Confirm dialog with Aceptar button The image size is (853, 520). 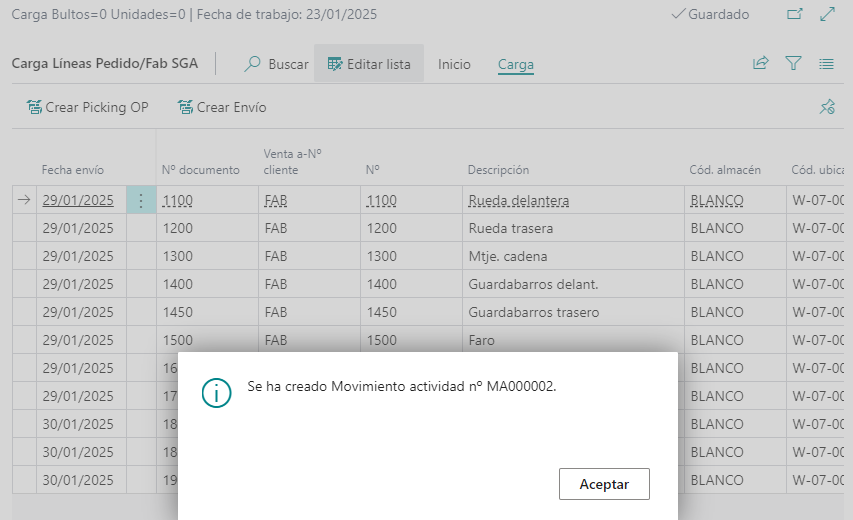(x=604, y=484)
